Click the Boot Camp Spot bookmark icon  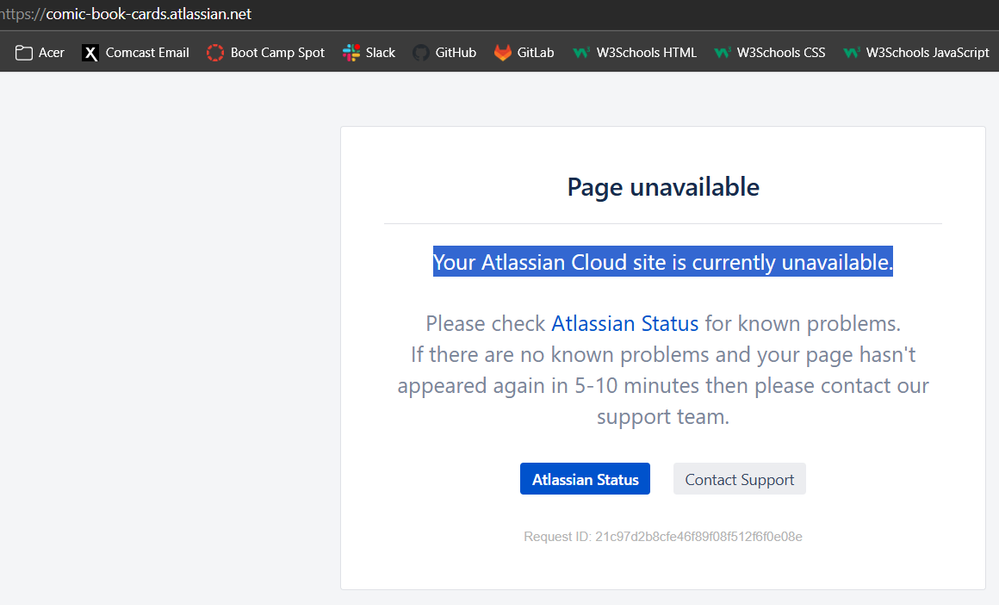[x=215, y=52]
